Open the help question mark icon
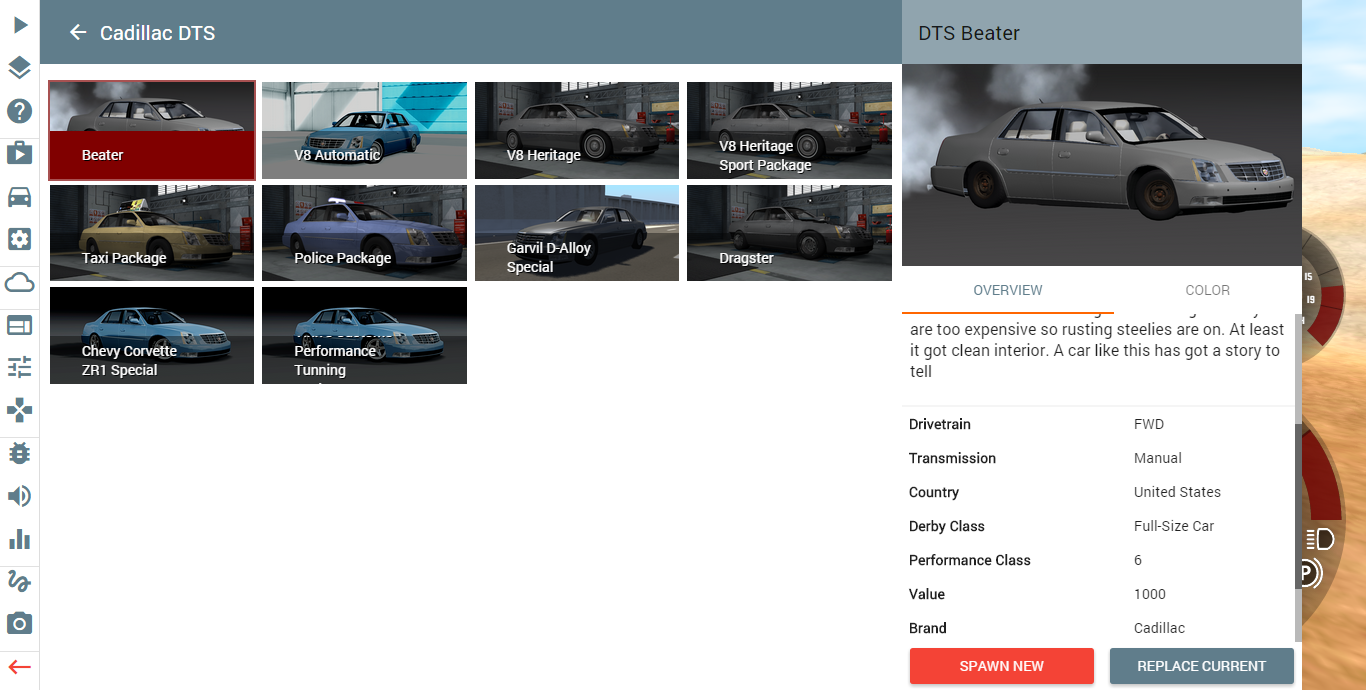The width and height of the screenshot is (1366, 690). click(x=19, y=111)
